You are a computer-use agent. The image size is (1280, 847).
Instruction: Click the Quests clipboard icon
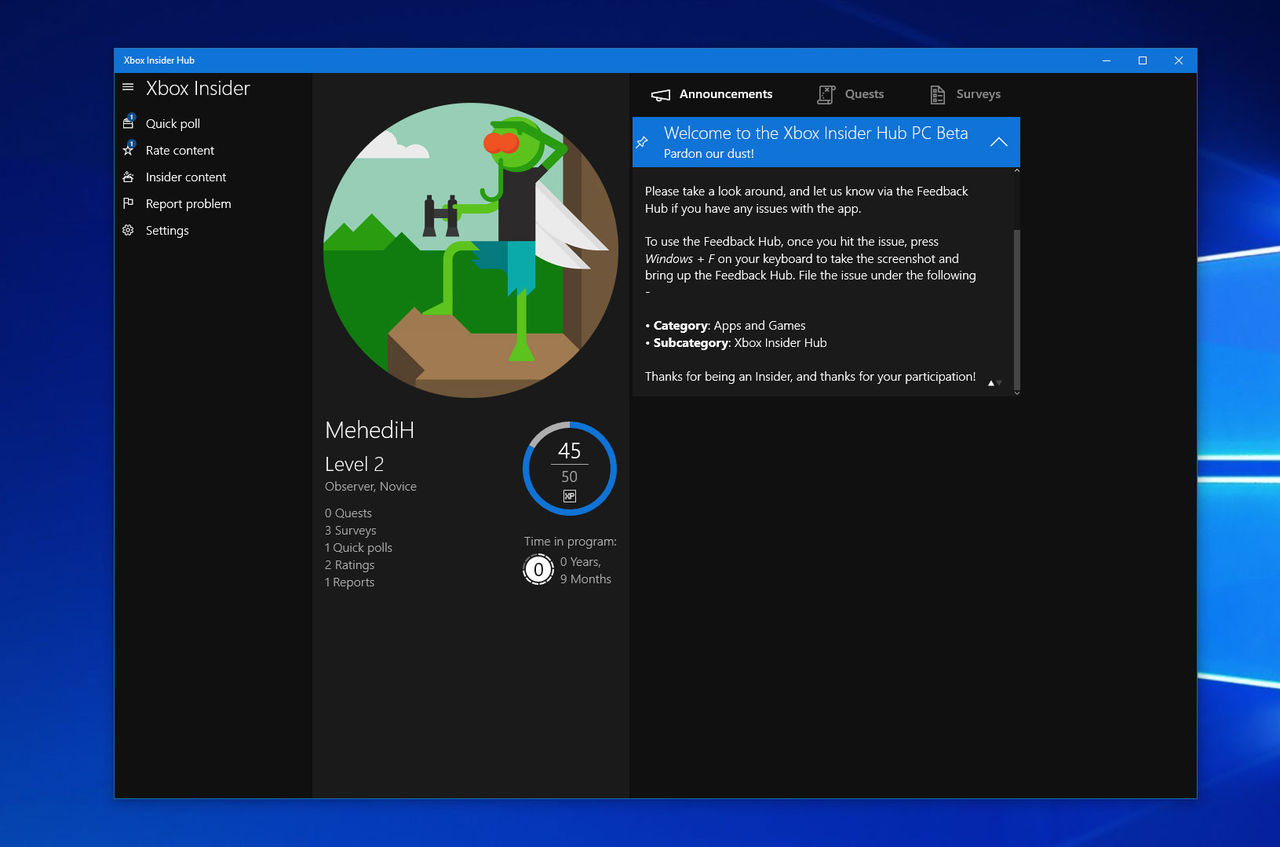tap(826, 94)
